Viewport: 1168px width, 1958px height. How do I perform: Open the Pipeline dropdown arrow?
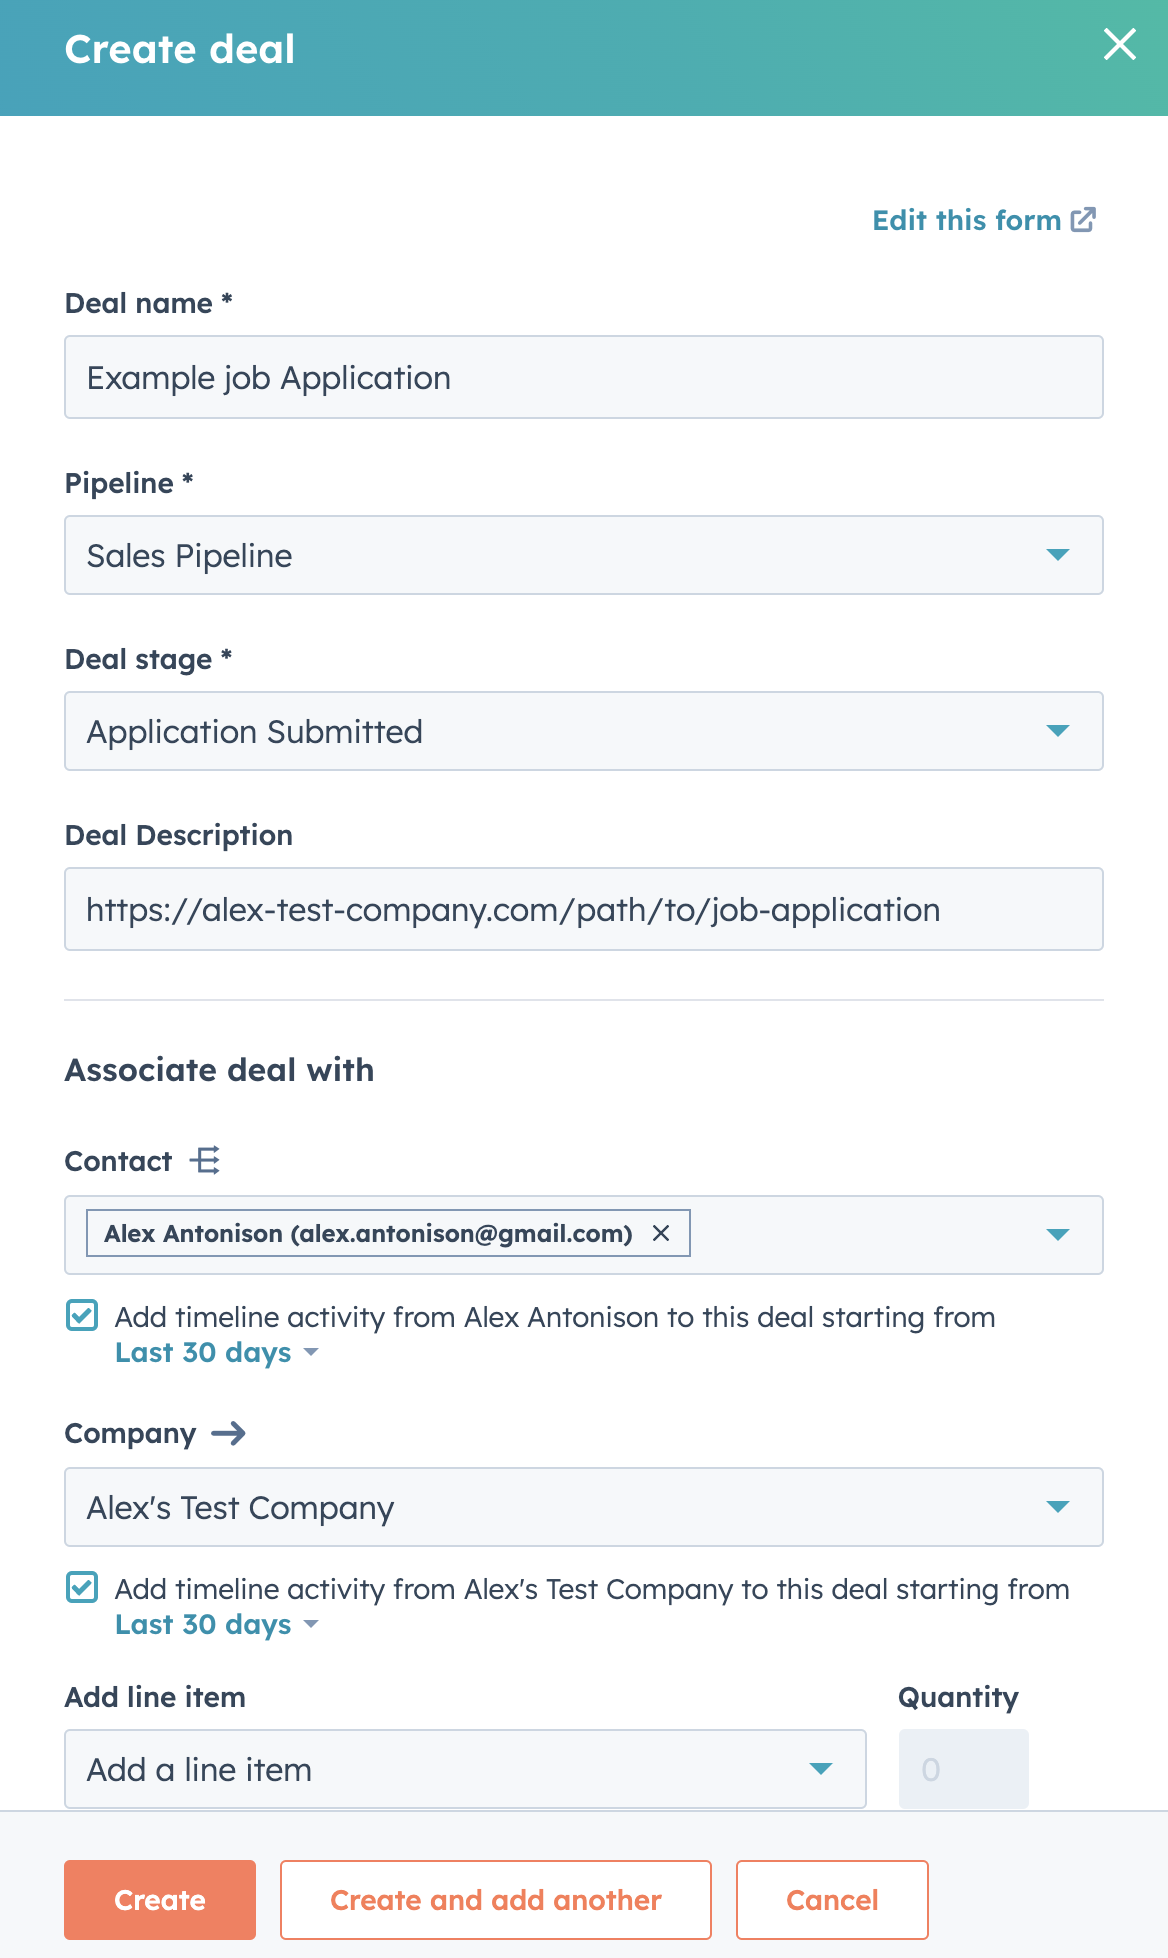coord(1057,555)
